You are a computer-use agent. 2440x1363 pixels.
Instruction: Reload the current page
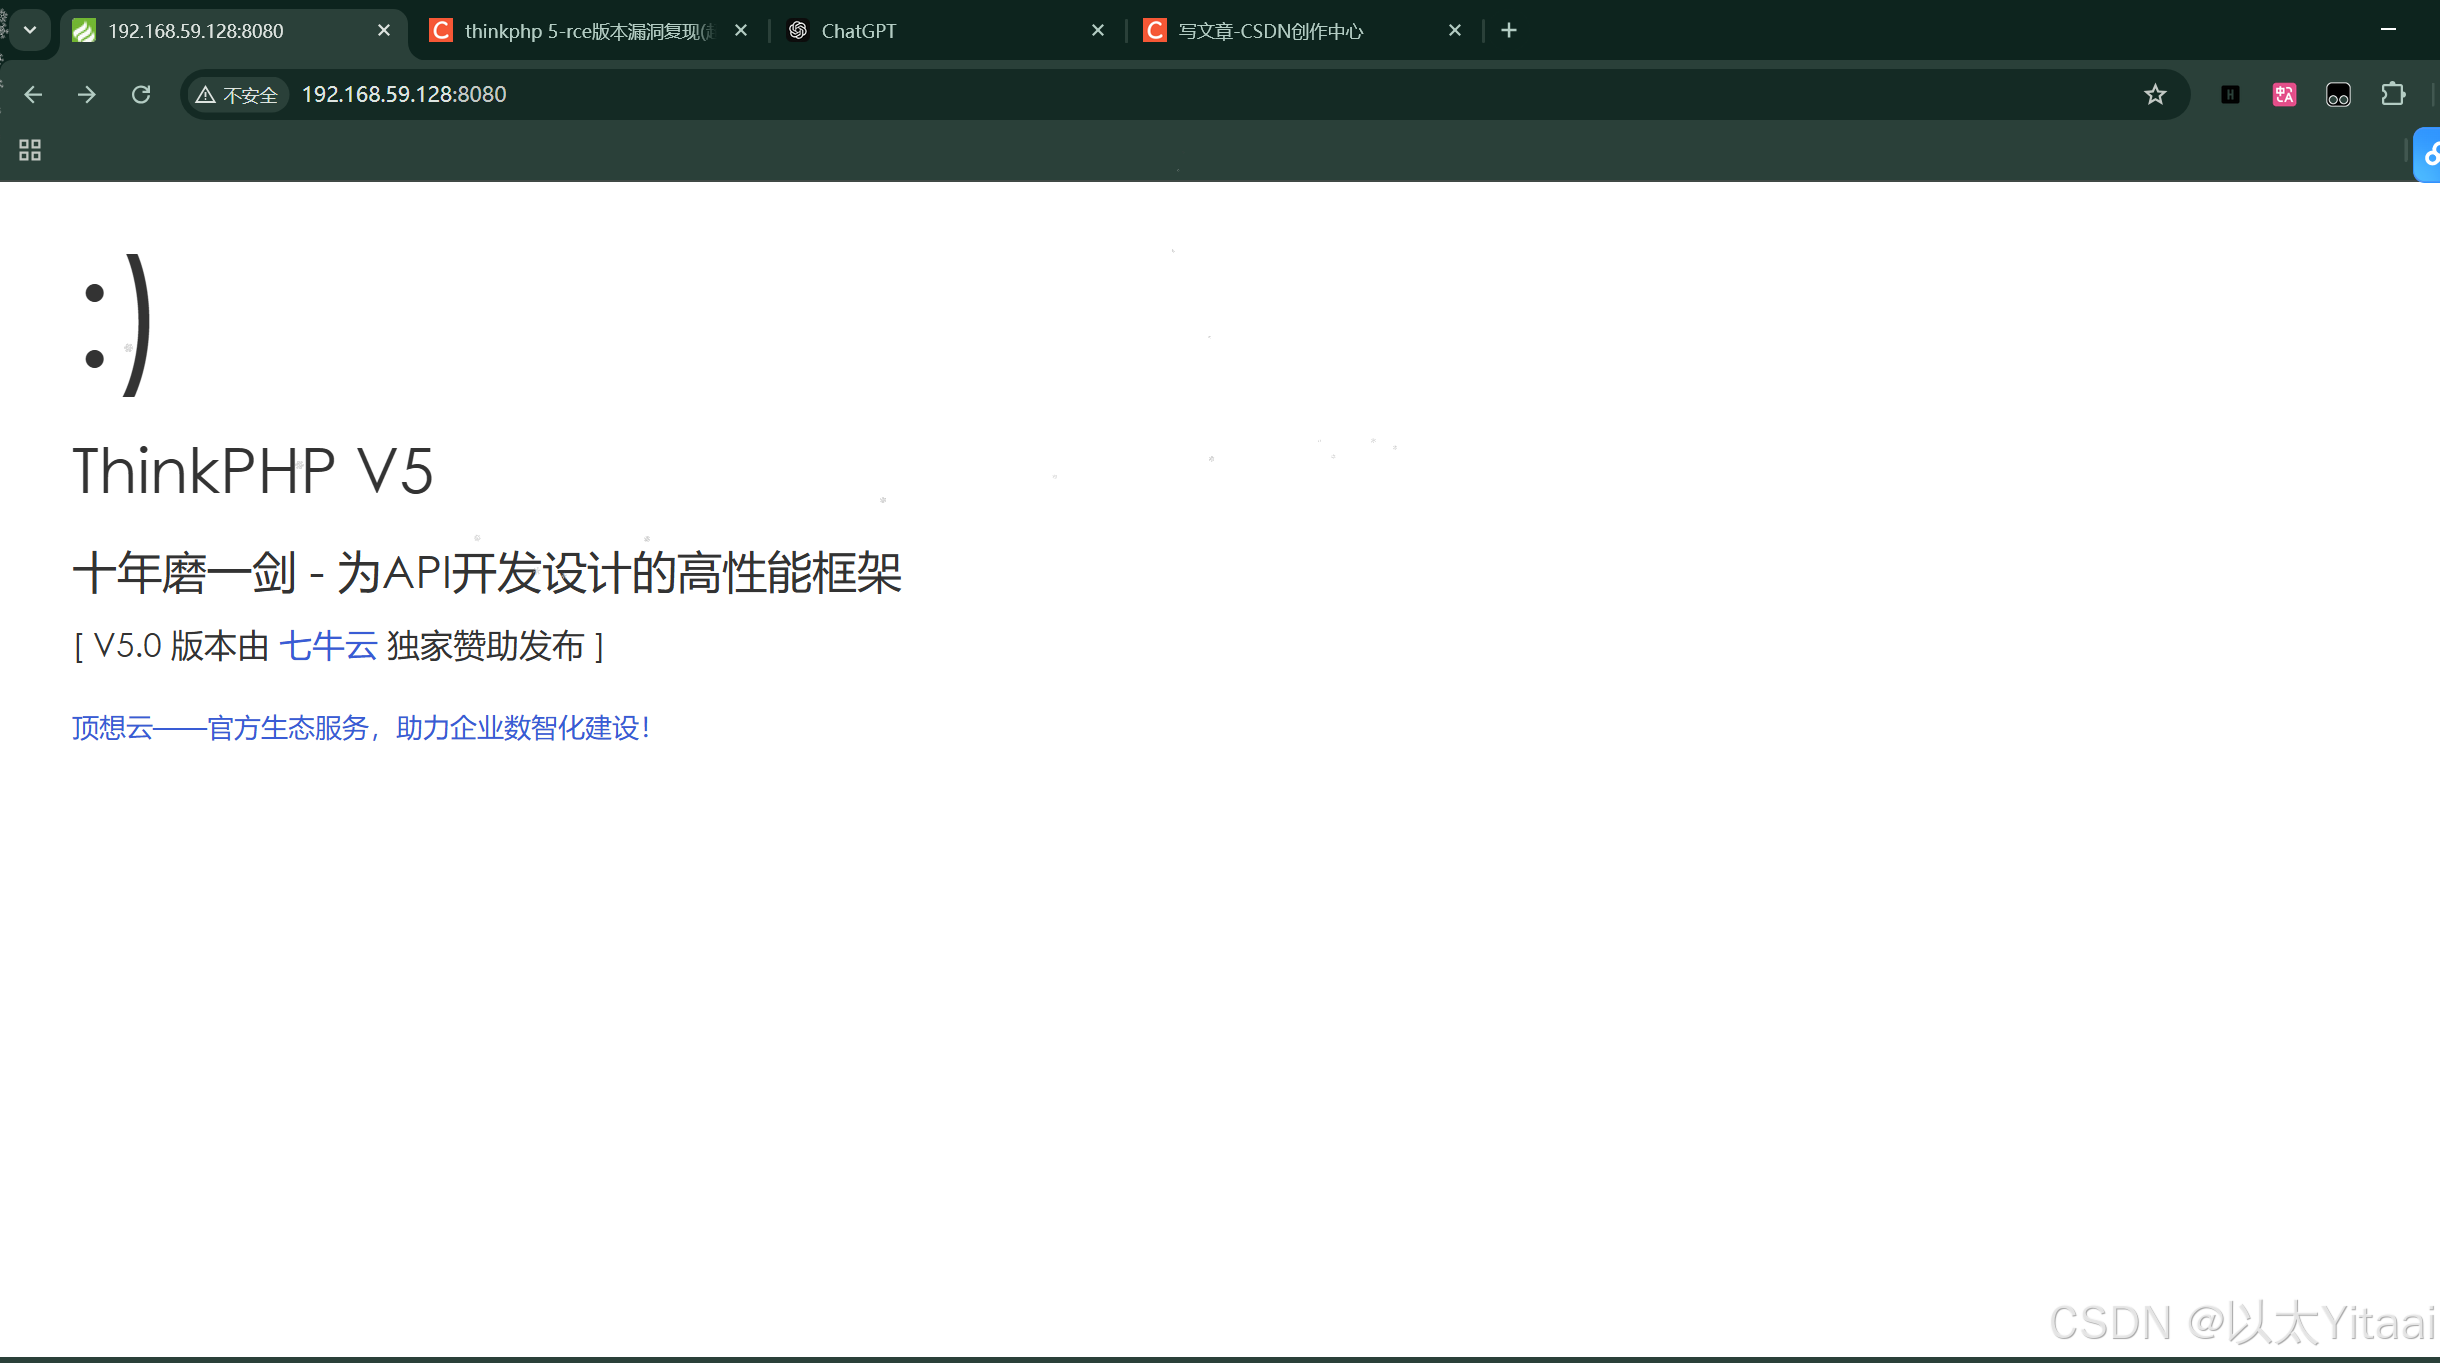[x=141, y=94]
